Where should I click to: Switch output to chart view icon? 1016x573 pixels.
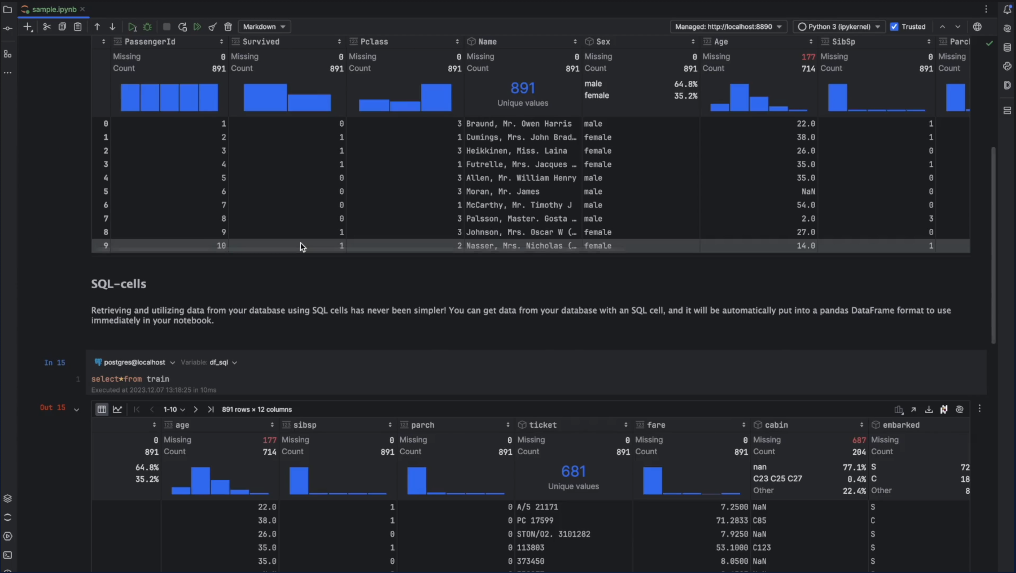tap(117, 410)
